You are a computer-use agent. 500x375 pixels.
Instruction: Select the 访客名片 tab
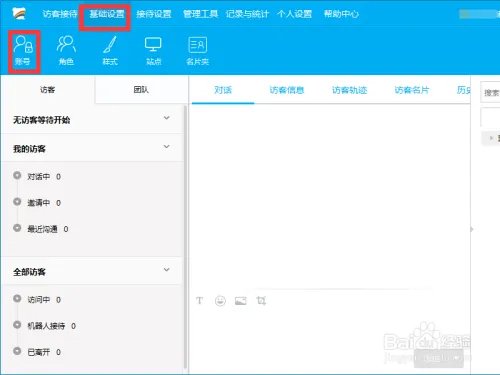click(x=411, y=90)
